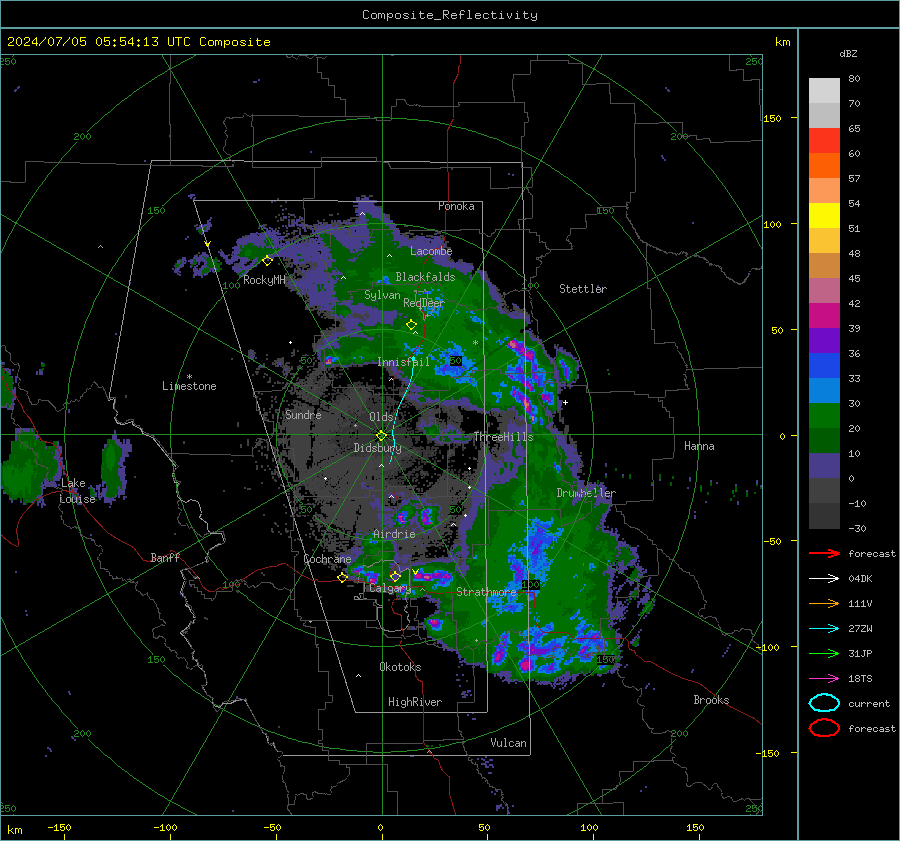Click the cyan 27ZW arrow legend icon
900x841 pixels.
824,629
